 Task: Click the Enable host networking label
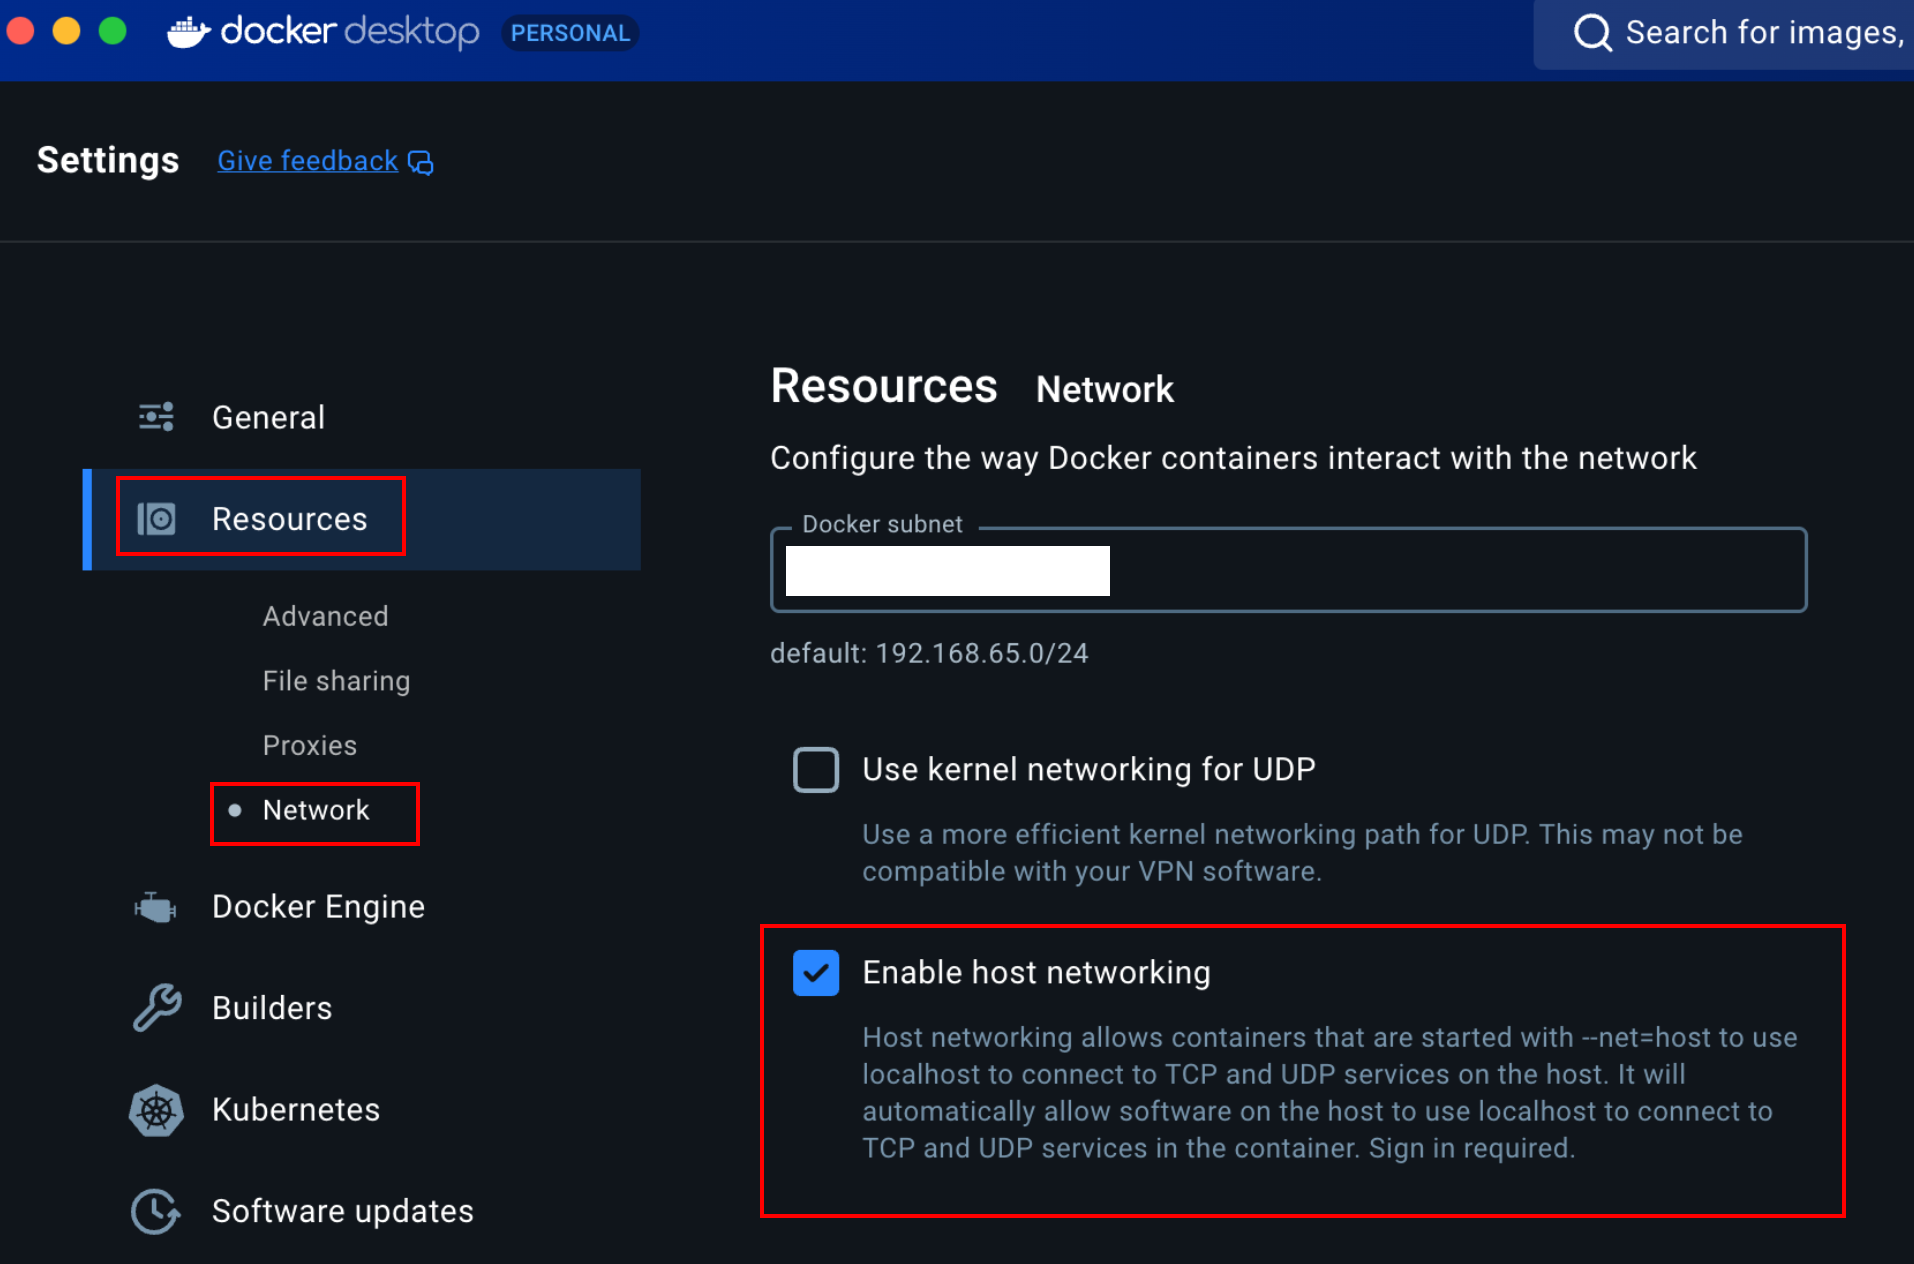point(1036,972)
